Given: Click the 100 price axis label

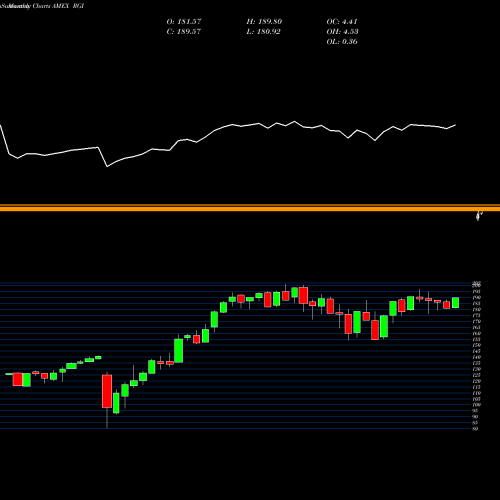Looking at the screenshot, I should pyautogui.click(x=476, y=405).
